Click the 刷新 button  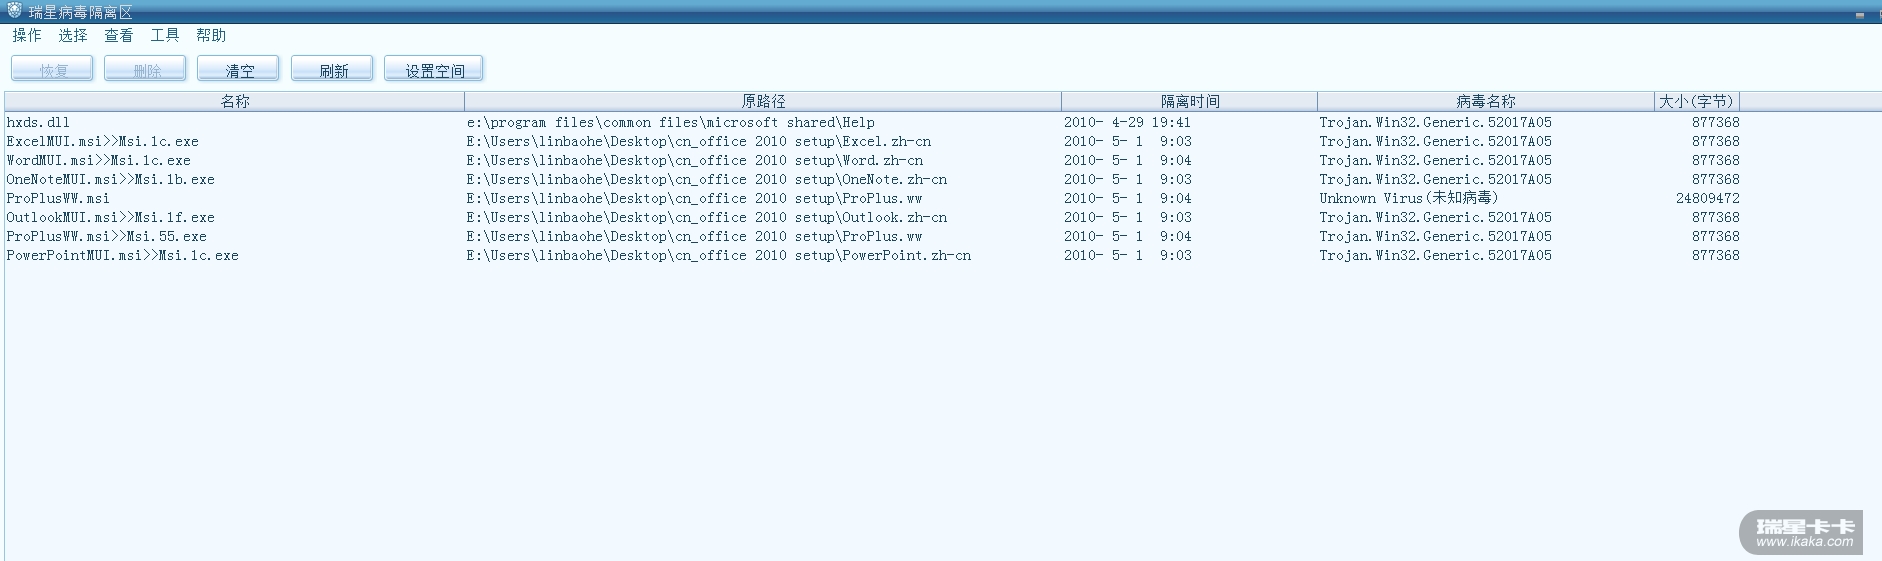coord(333,70)
